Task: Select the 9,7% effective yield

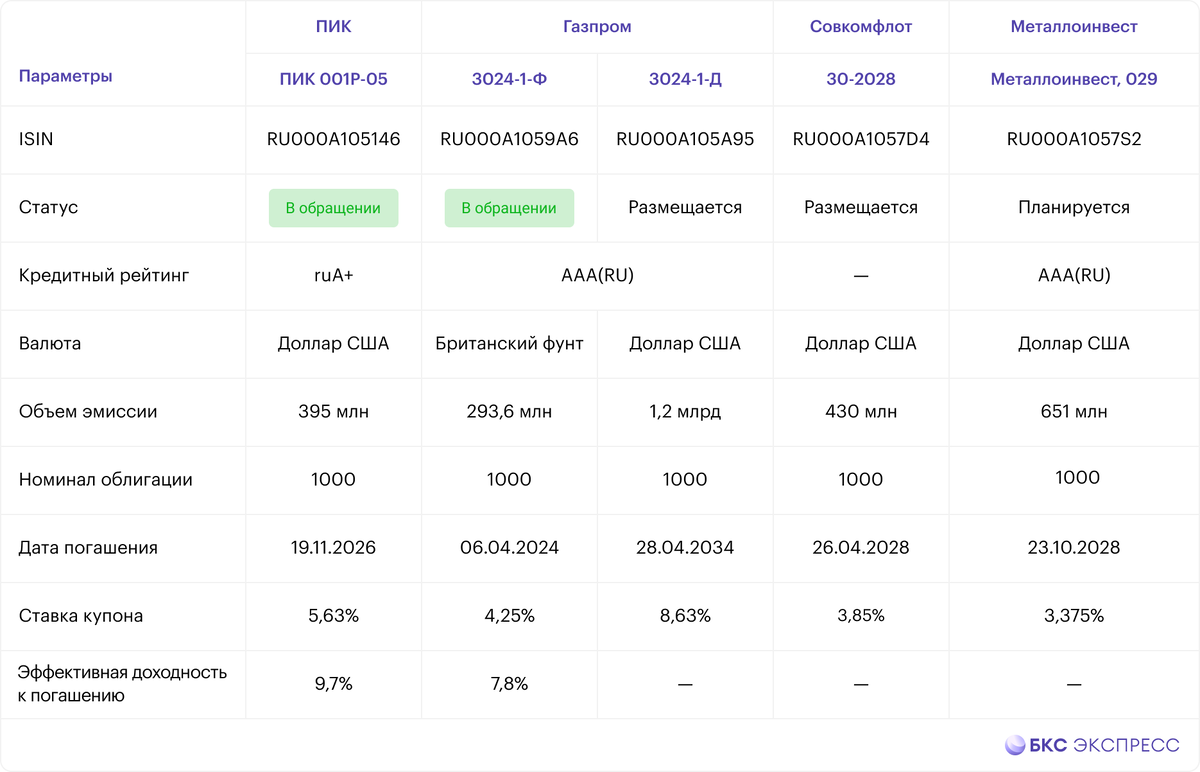Action: click(x=333, y=684)
